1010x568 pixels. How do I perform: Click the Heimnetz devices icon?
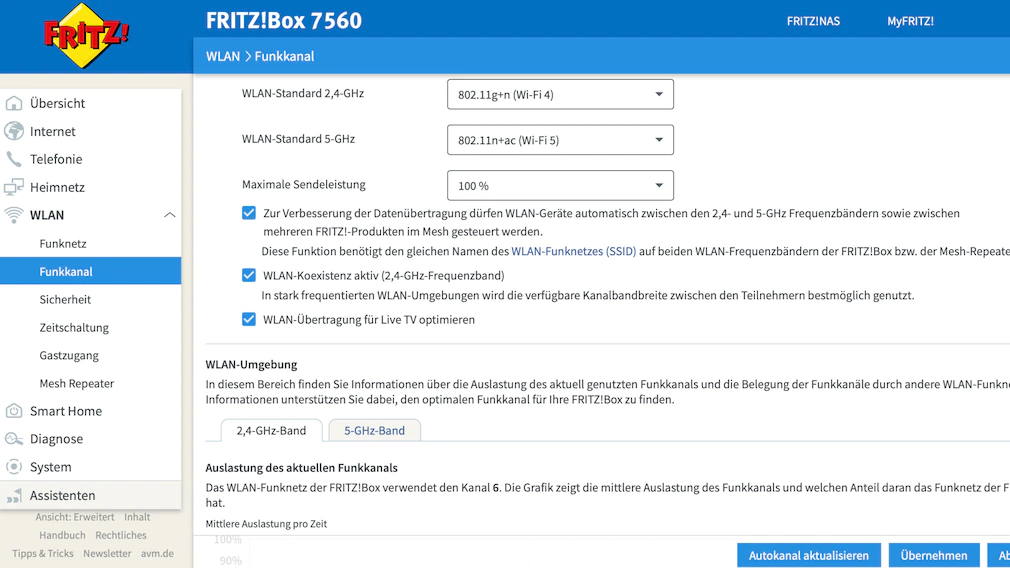(14, 187)
